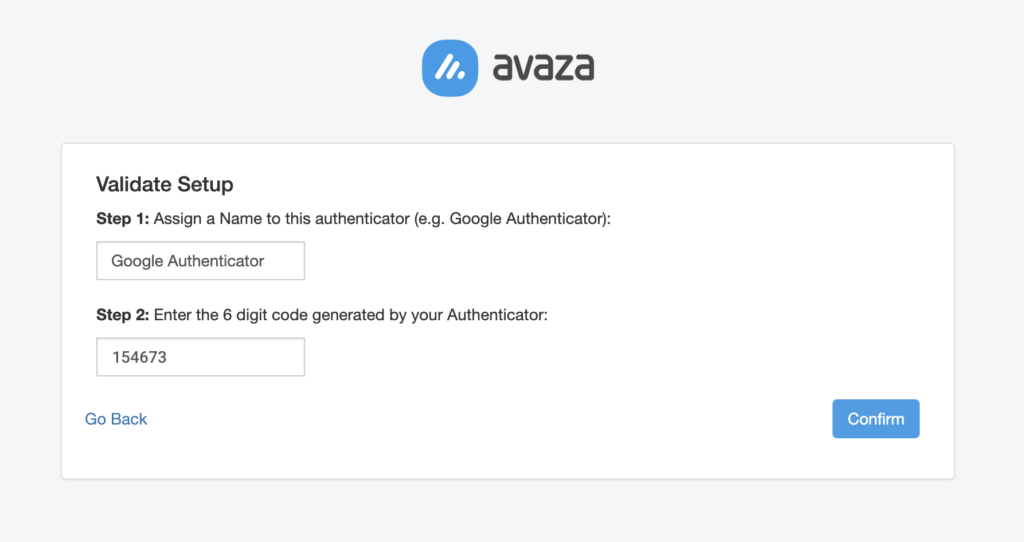Viewport: 1024px width, 542px height.
Task: Click the blue Avaza logo icon
Action: [450, 68]
